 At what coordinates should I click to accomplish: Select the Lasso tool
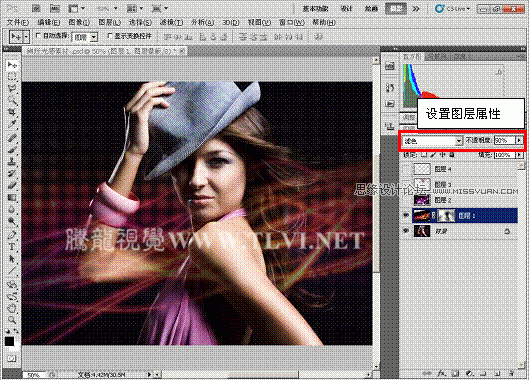(12, 89)
